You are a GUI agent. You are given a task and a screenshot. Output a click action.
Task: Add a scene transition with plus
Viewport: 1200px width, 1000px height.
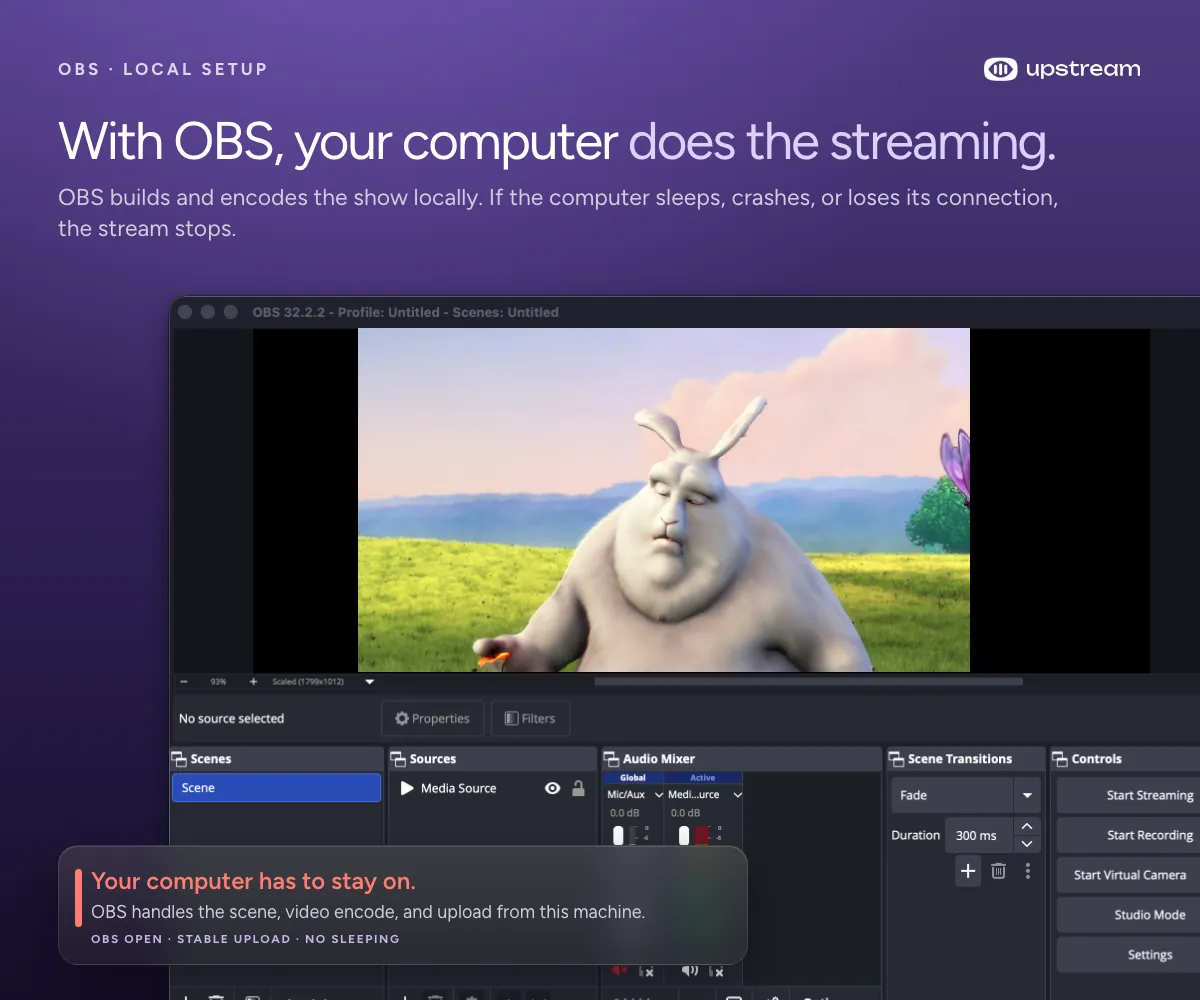[968, 871]
